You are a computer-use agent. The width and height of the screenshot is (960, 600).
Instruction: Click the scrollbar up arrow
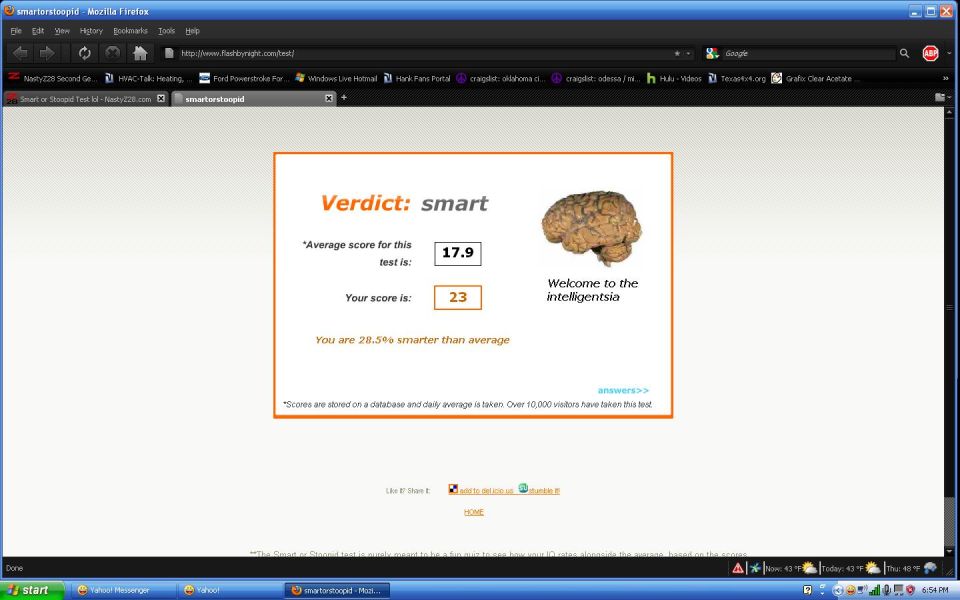click(x=950, y=113)
